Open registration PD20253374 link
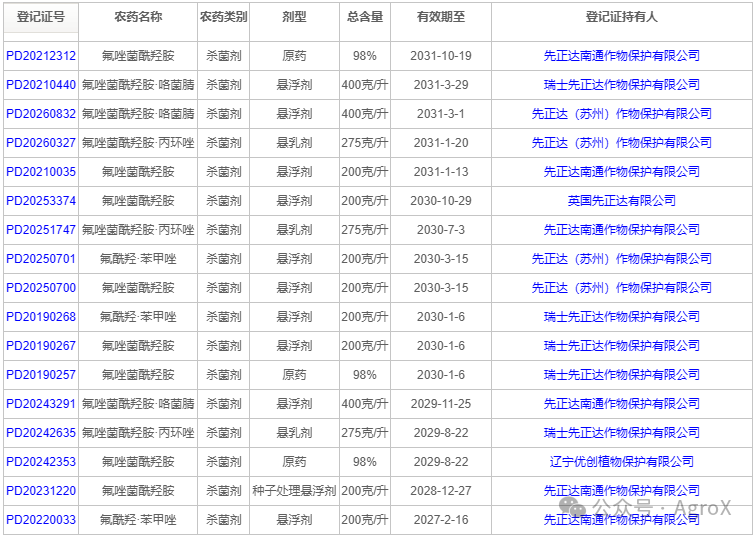755x538 pixels. point(41,200)
